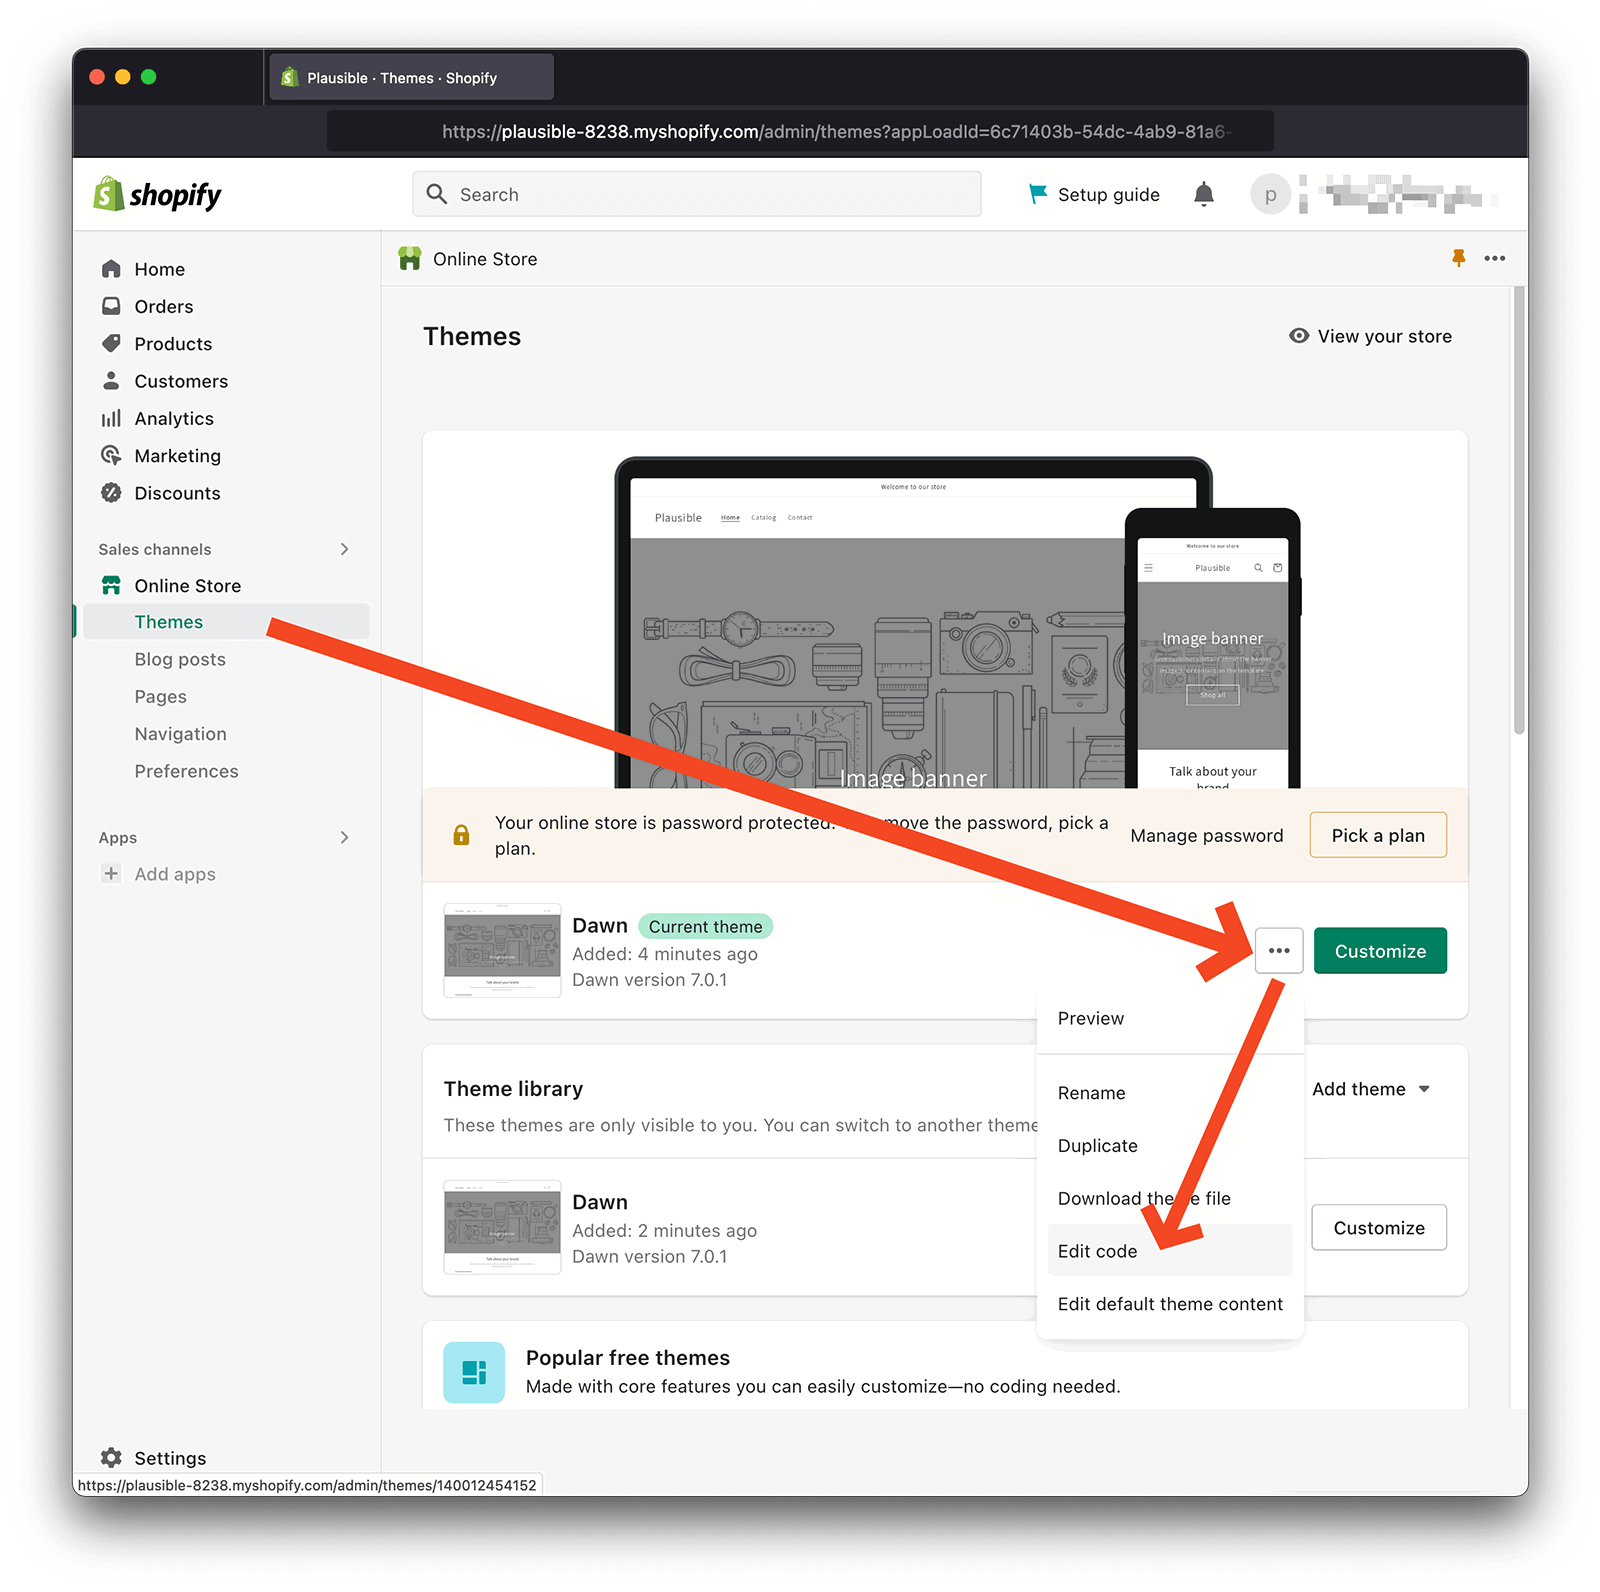Viewport: 1600px width, 1592px height.
Task: Pin the Online Store page
Action: 1460,258
